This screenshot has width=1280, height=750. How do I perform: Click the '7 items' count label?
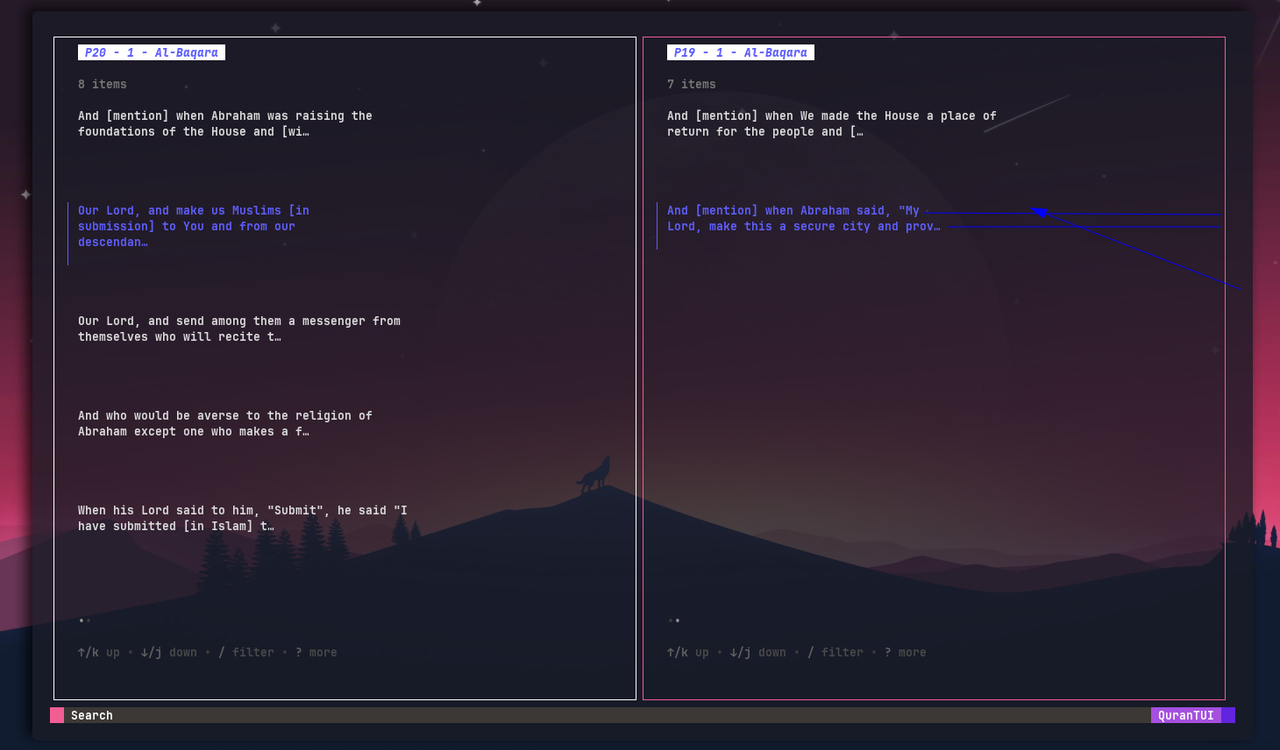(x=692, y=84)
